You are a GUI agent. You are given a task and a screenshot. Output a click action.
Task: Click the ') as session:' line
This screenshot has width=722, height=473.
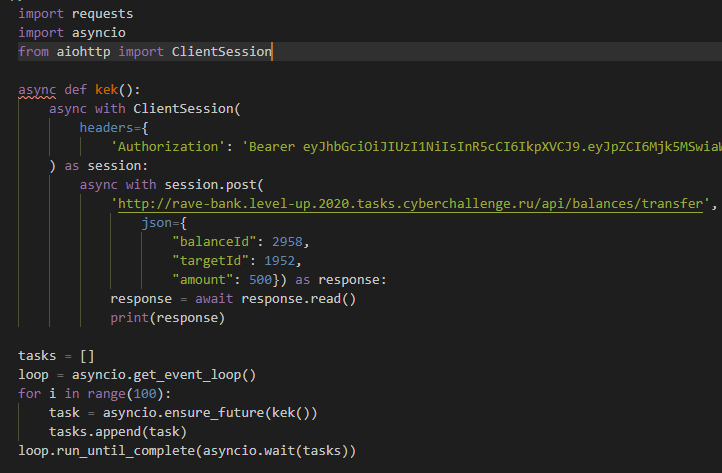99,166
